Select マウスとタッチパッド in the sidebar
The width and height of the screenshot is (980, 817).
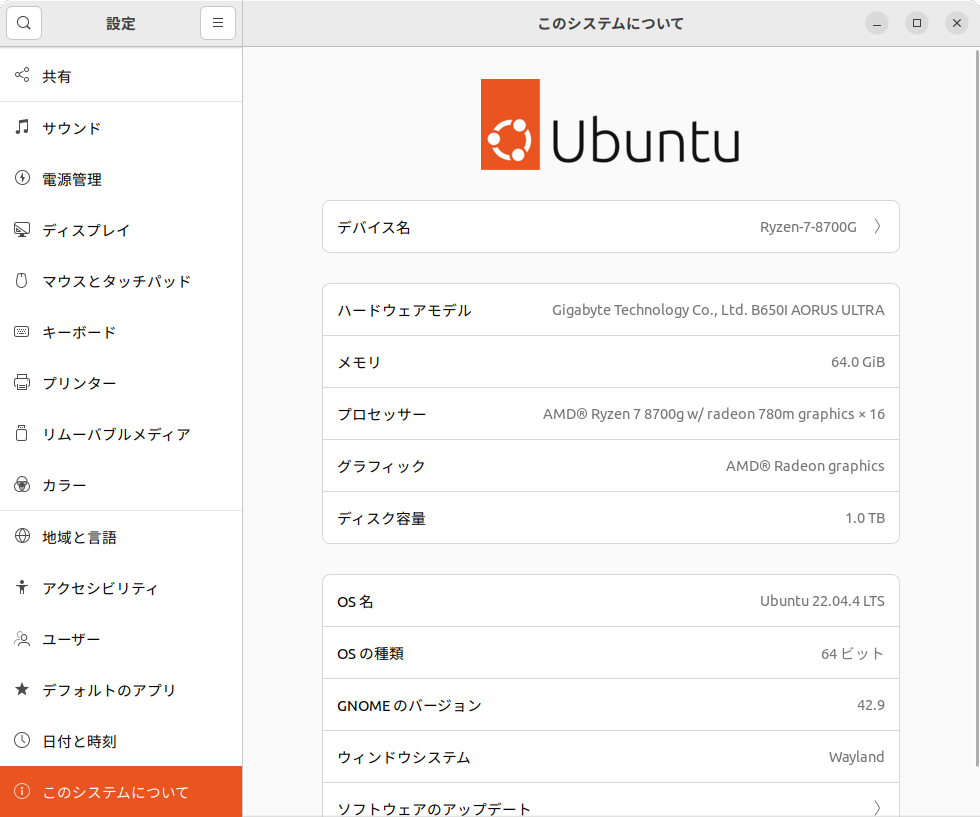121,281
